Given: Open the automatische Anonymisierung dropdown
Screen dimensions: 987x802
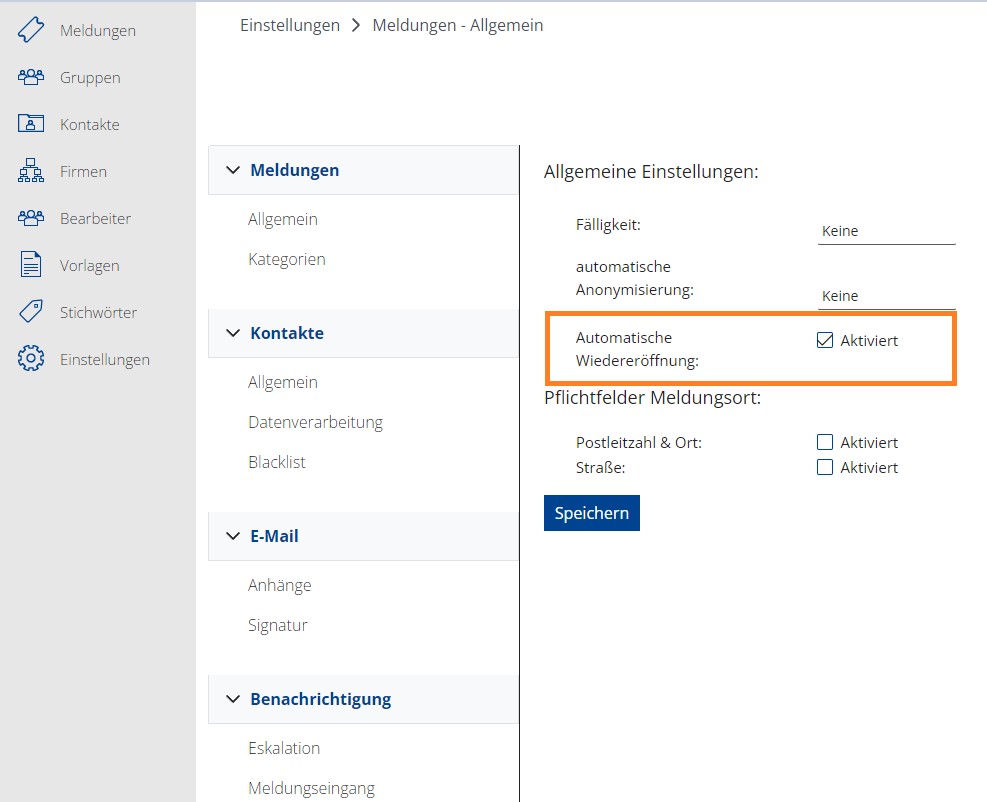Looking at the screenshot, I should tap(886, 296).
